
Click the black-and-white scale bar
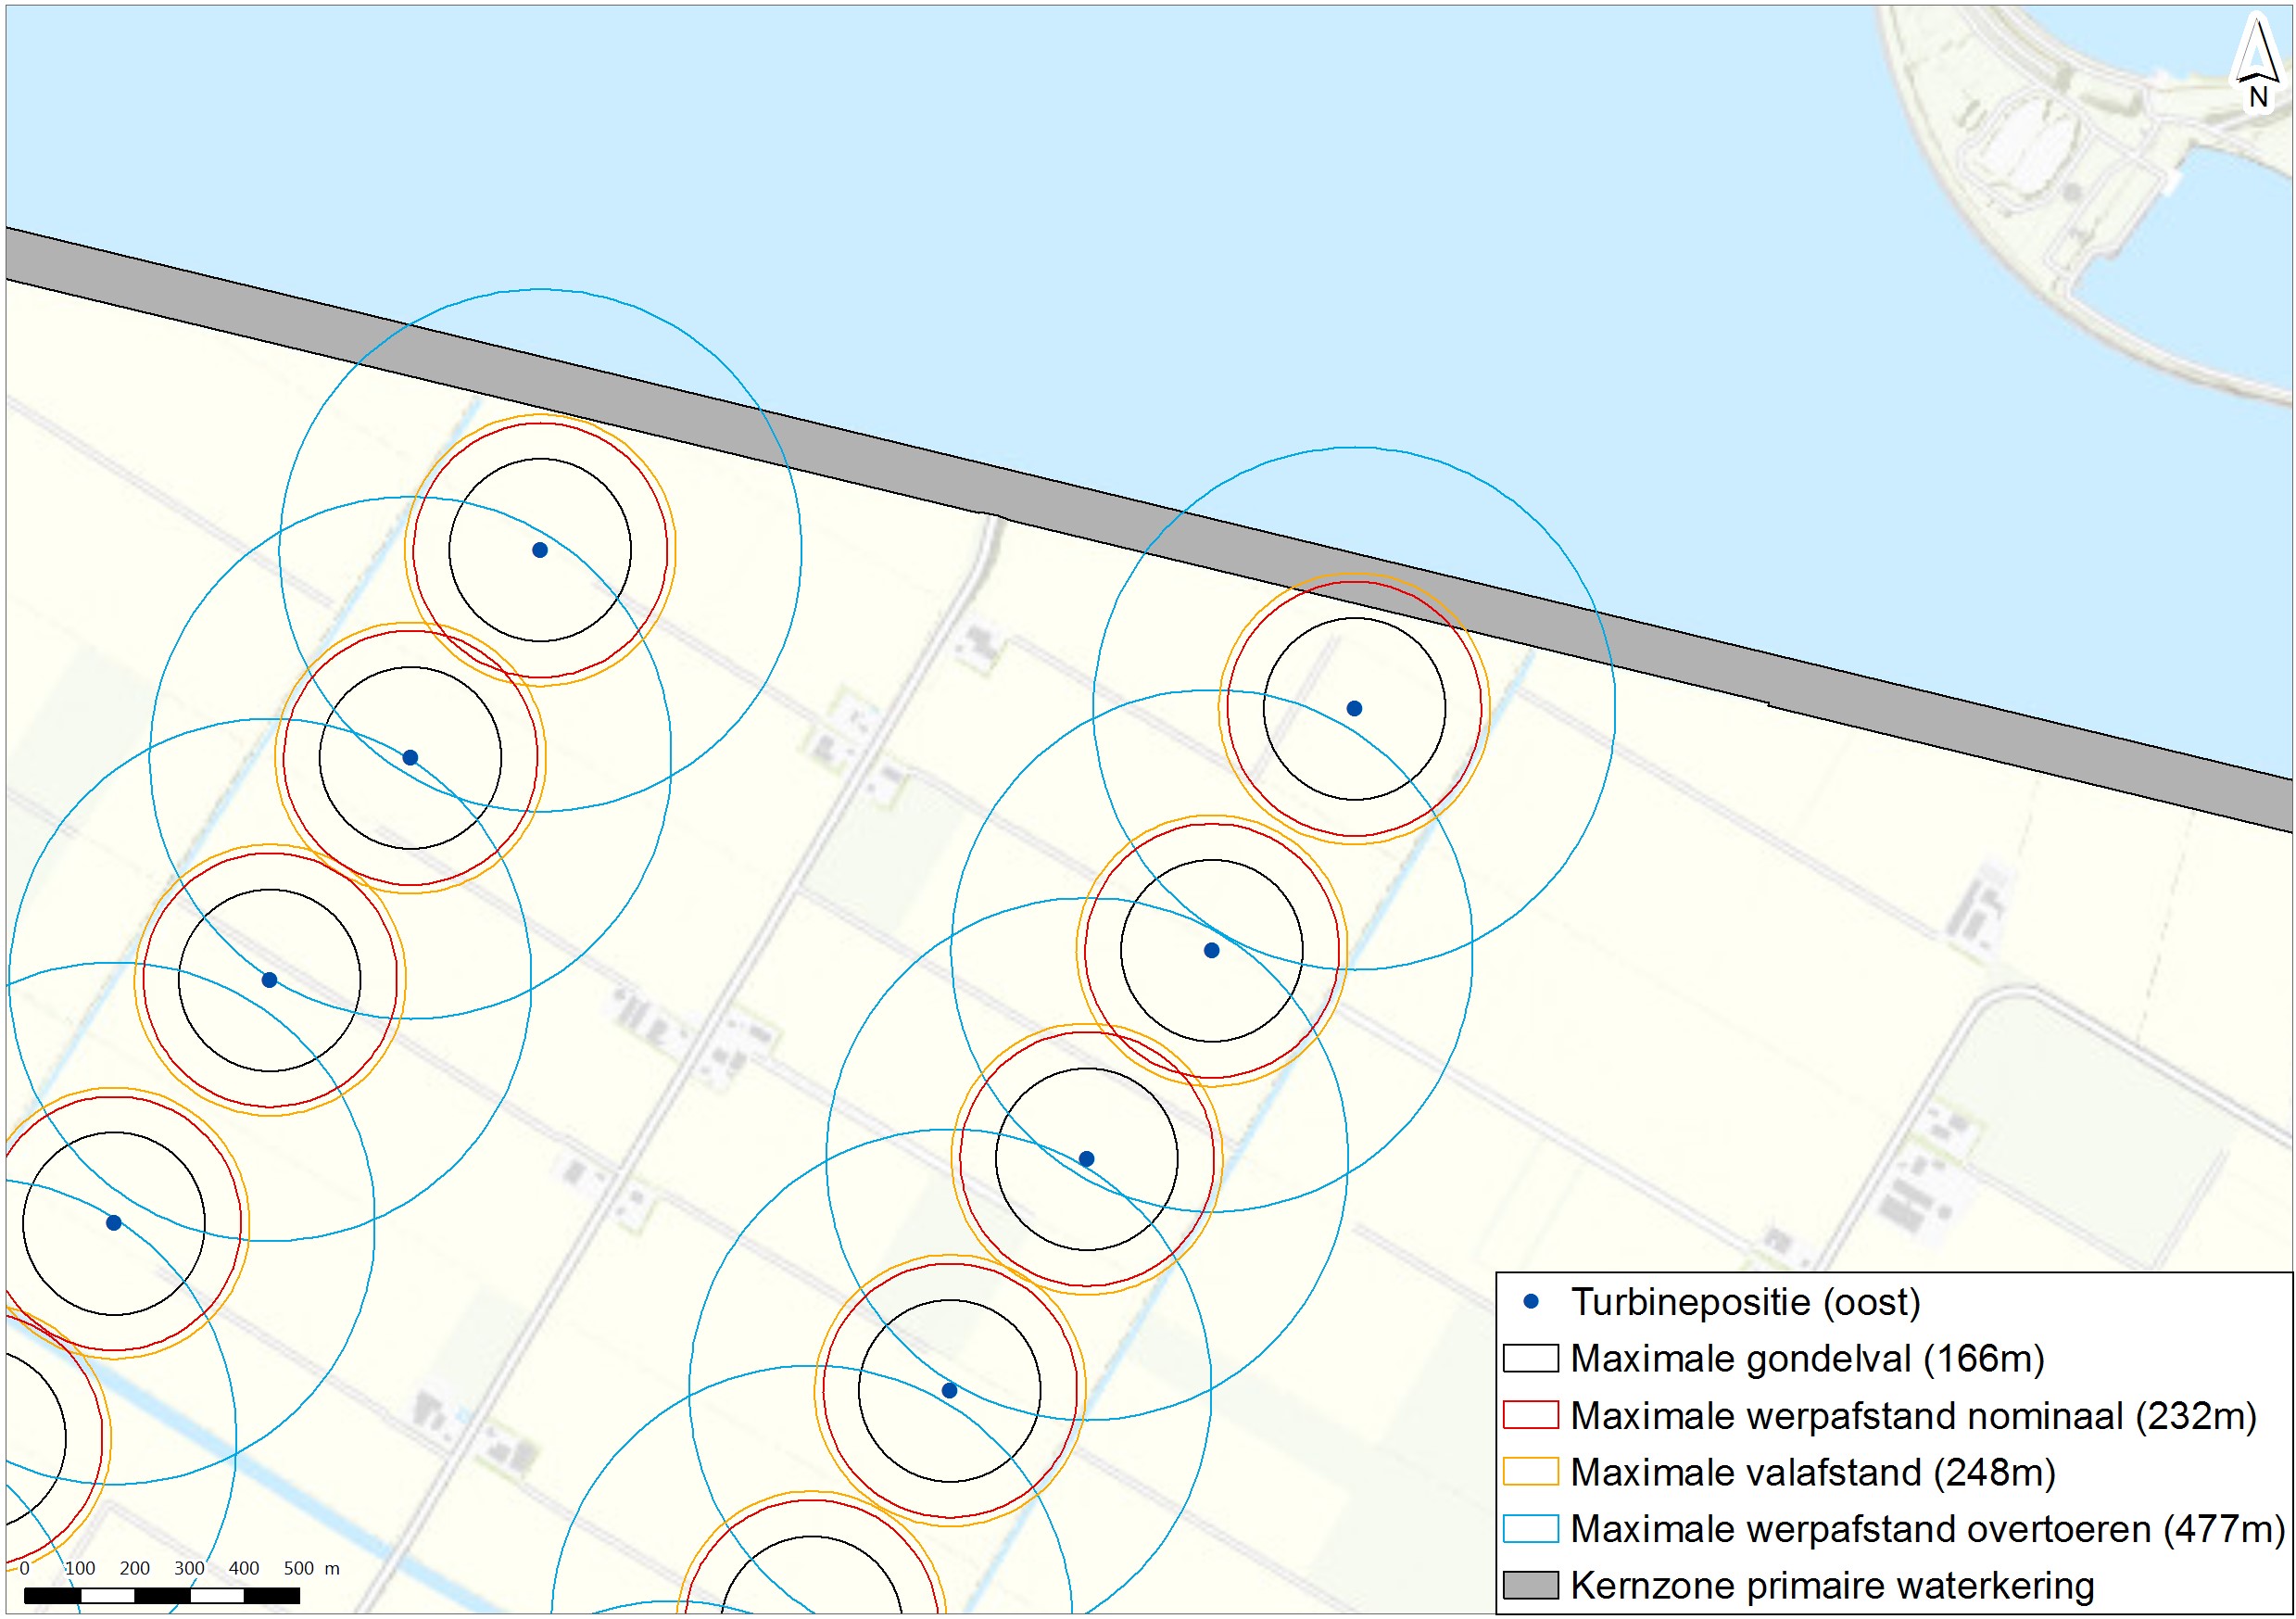(x=162, y=1595)
